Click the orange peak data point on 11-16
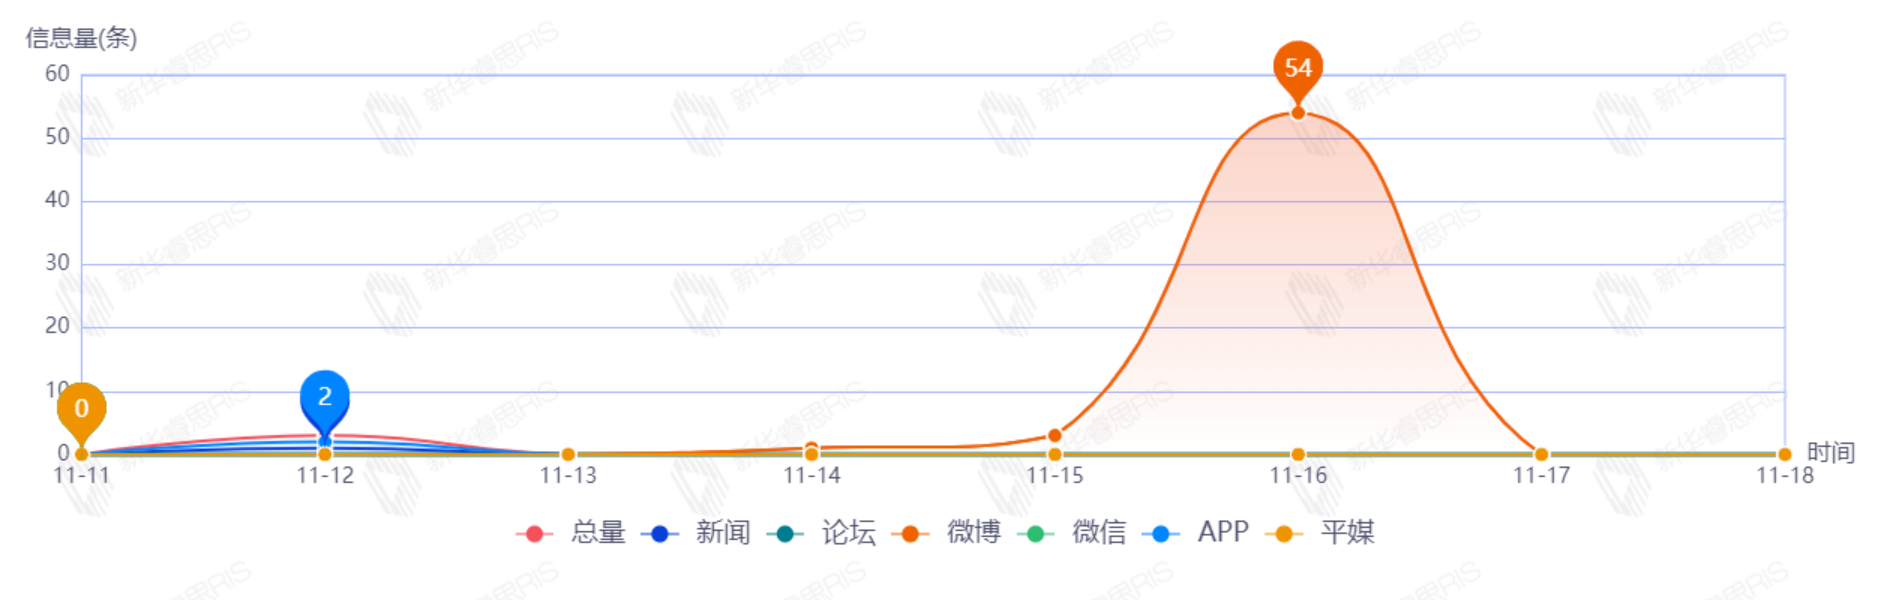This screenshot has height=600, width=1890. [1298, 113]
